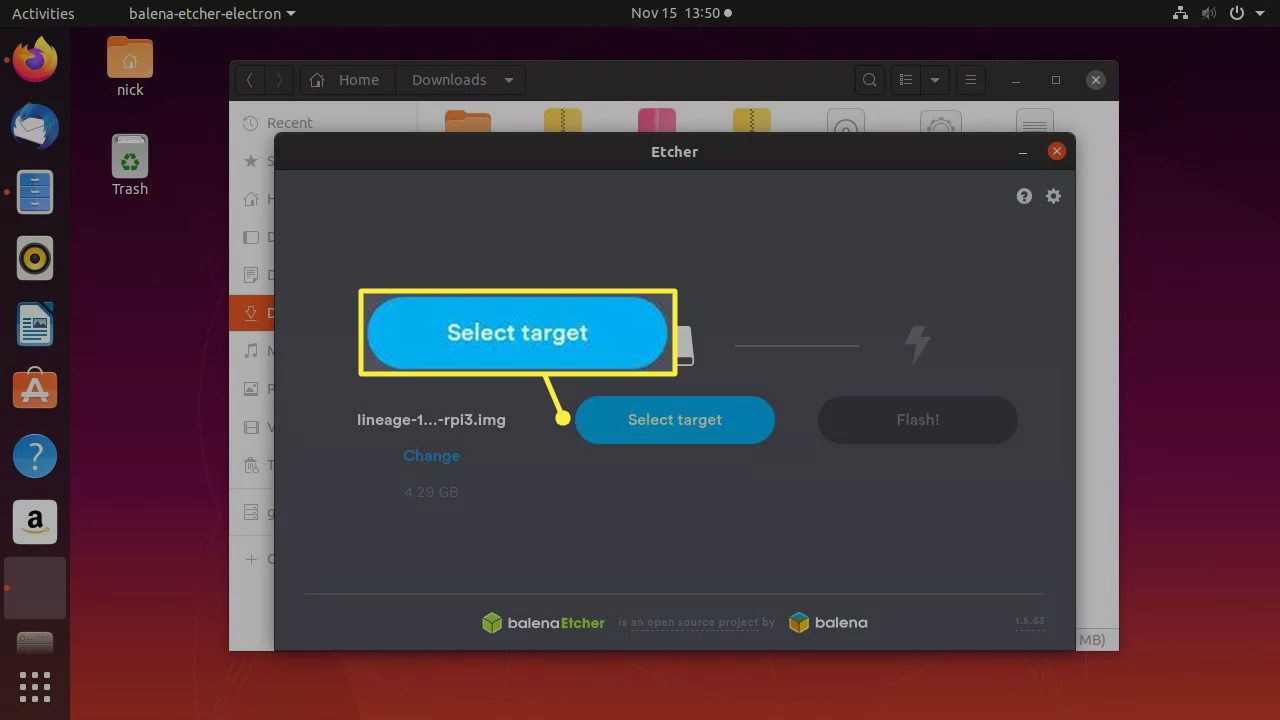Click the search icon in Files window

[870, 80]
